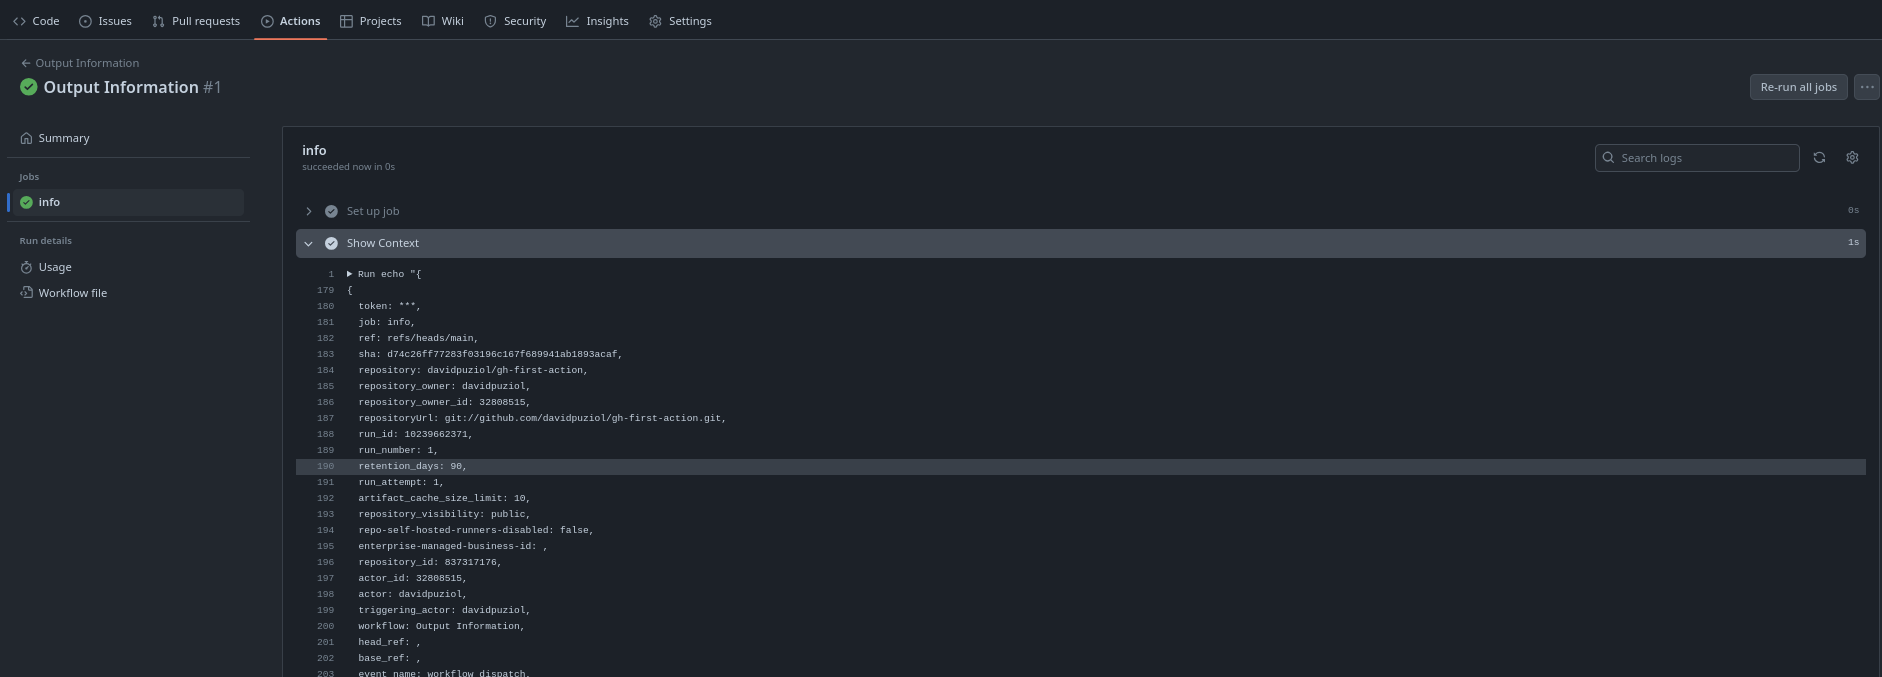1882x677 pixels.
Task: Follow the Output Information breadcrumb link
Action: (x=87, y=62)
